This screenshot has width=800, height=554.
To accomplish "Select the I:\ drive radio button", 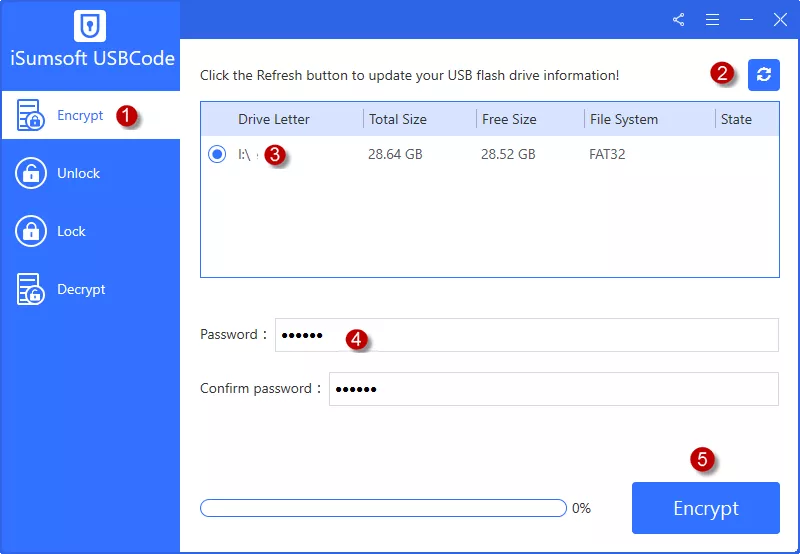I will coord(217,154).
